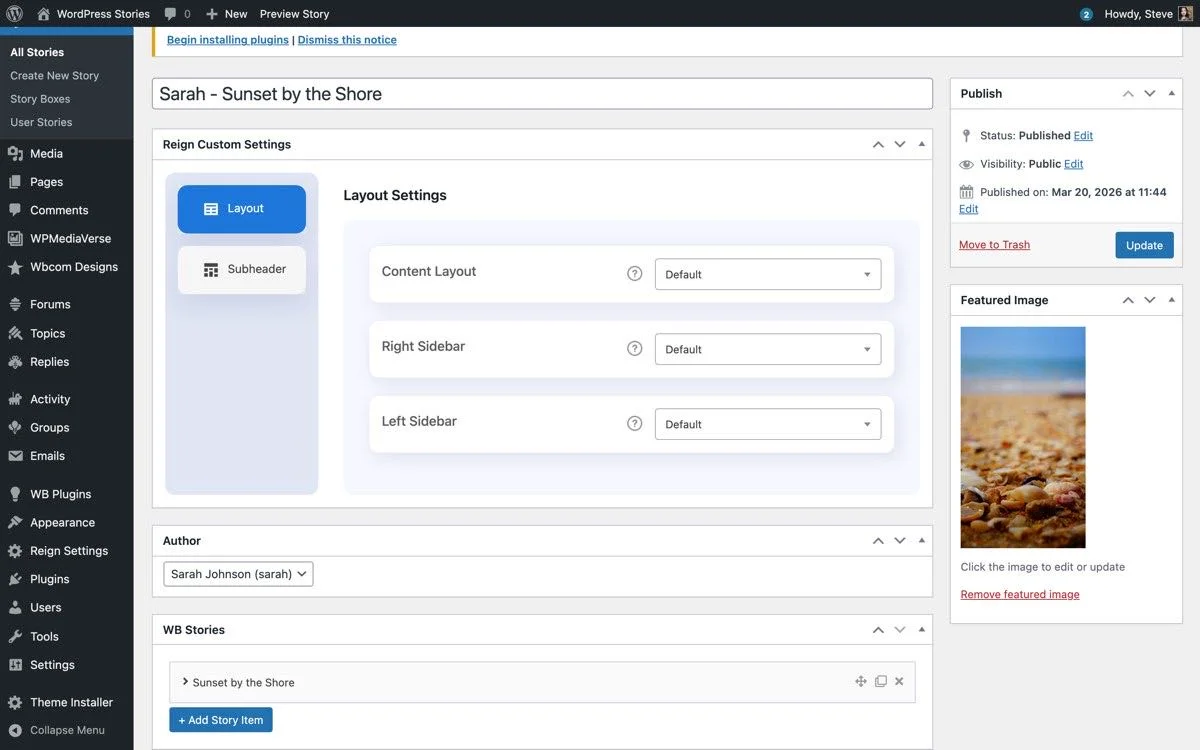Collapse the Publish panel
Viewport: 1200px width, 750px height.
tap(1171, 92)
